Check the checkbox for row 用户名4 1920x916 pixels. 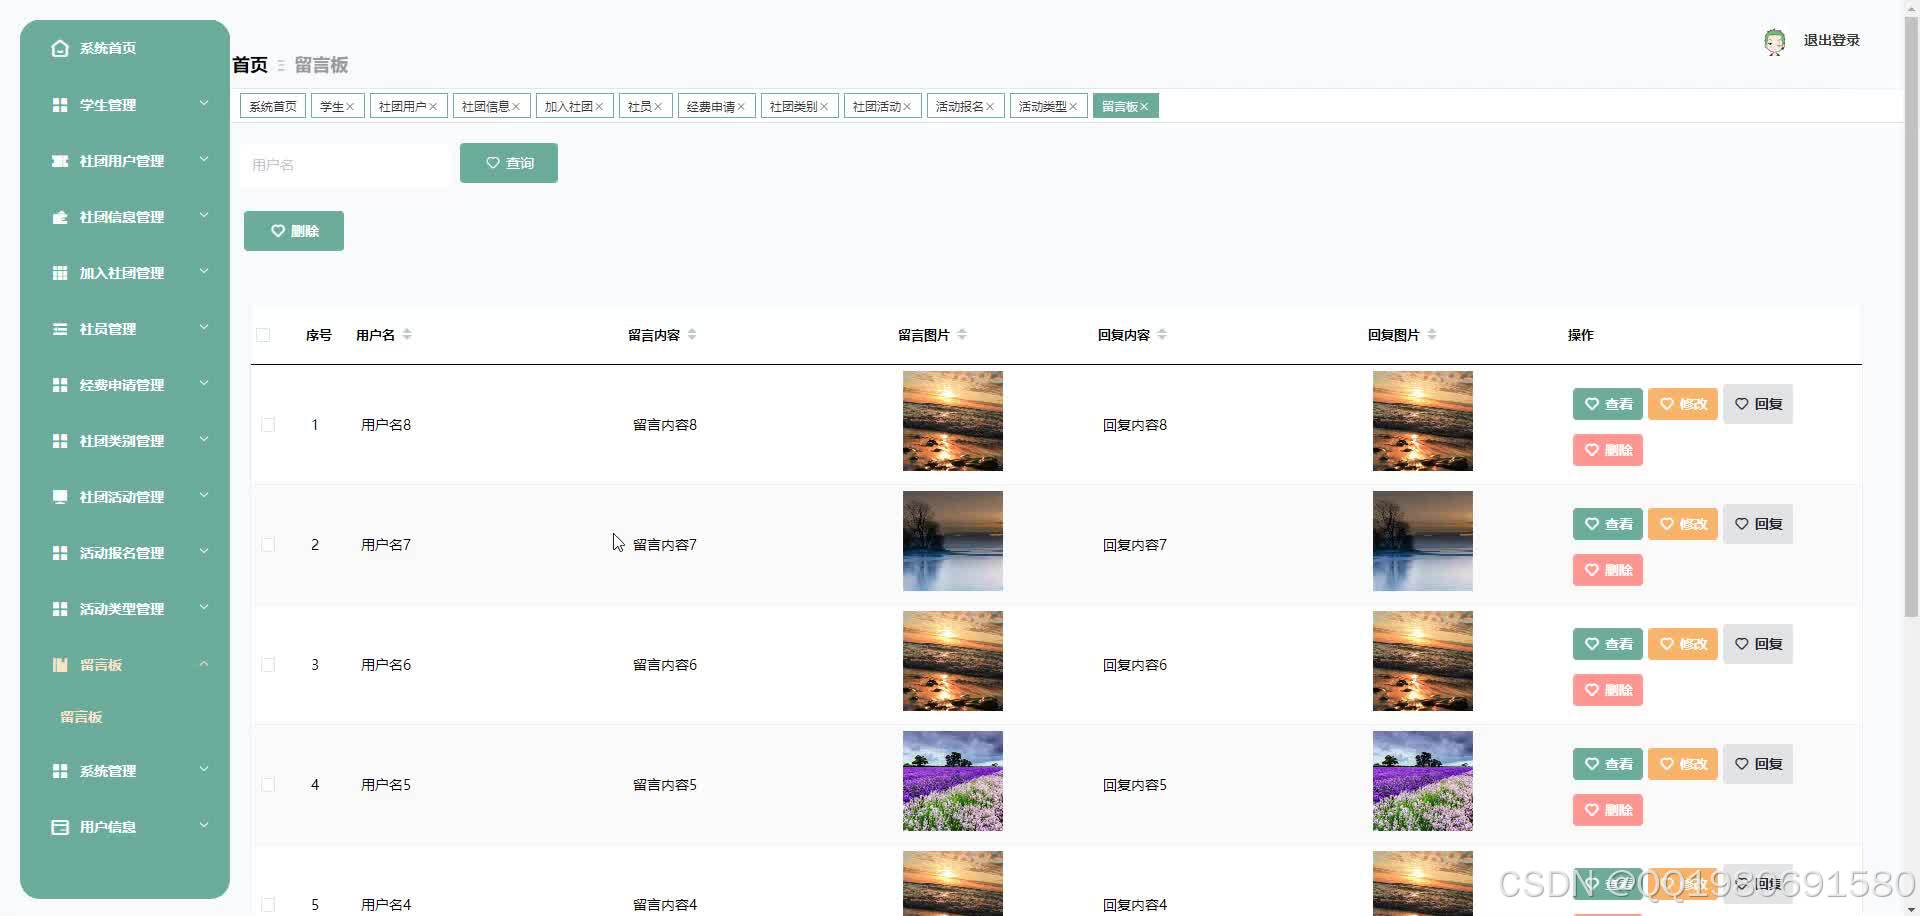tap(268, 905)
